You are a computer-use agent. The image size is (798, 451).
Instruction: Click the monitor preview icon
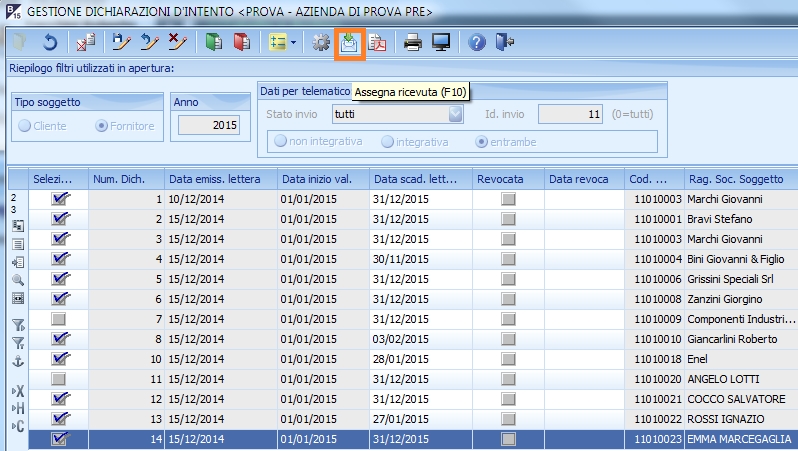[x=440, y=42]
